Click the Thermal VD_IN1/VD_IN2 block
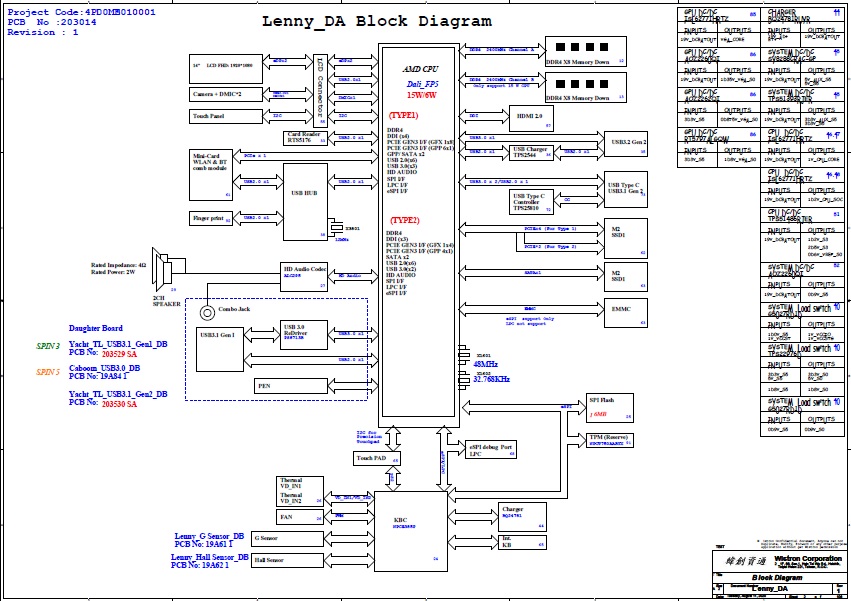The image size is (851, 601). click(300, 491)
